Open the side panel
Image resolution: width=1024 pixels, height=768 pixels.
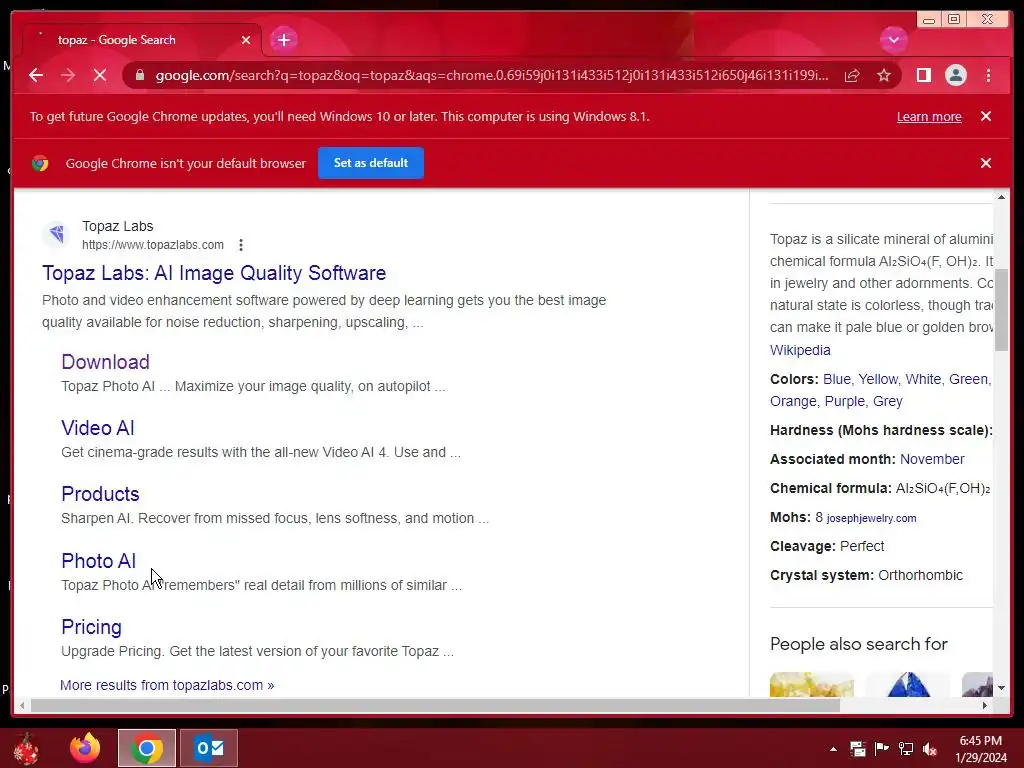(x=923, y=75)
